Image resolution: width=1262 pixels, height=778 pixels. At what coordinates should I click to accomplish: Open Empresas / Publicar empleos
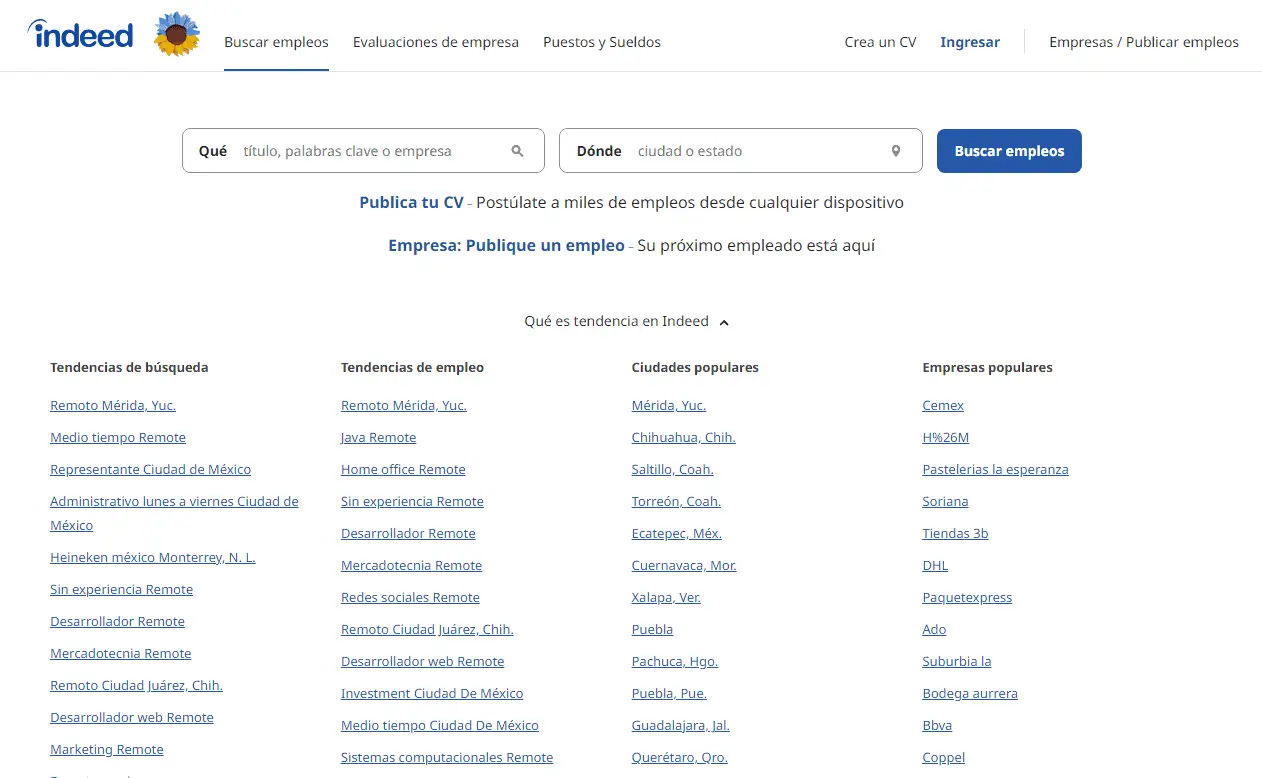[1144, 42]
